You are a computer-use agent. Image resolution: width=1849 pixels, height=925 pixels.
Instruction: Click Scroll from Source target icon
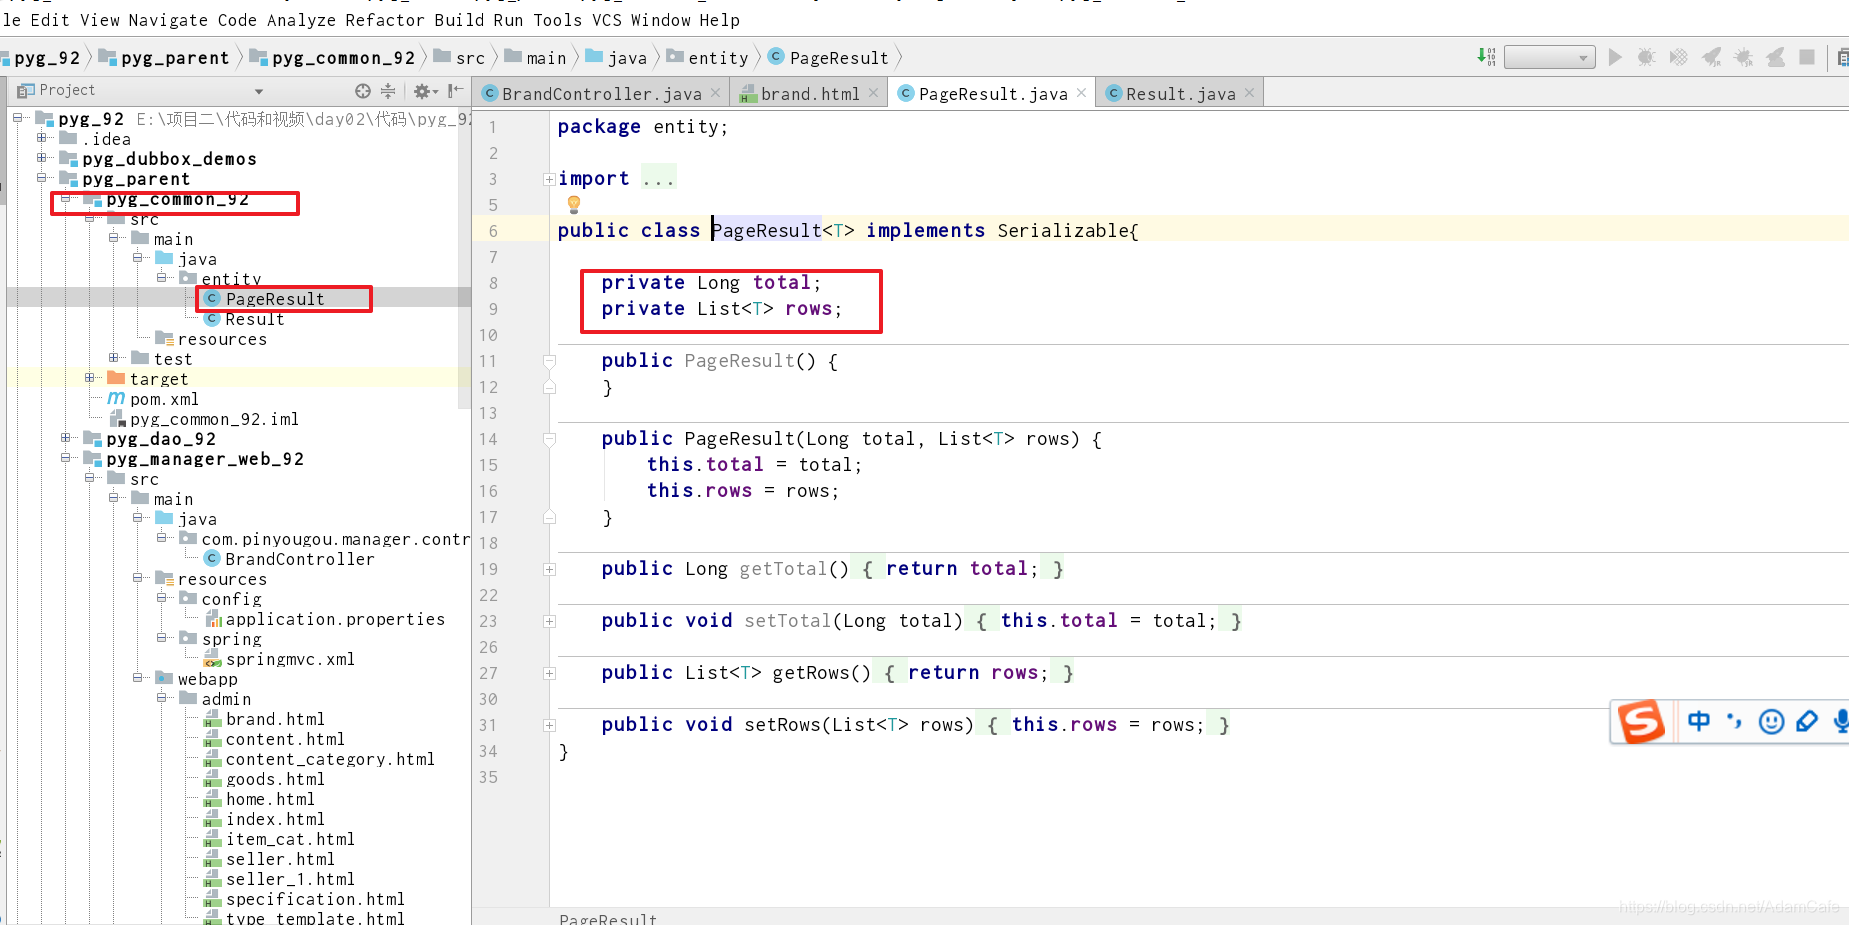coord(362,91)
